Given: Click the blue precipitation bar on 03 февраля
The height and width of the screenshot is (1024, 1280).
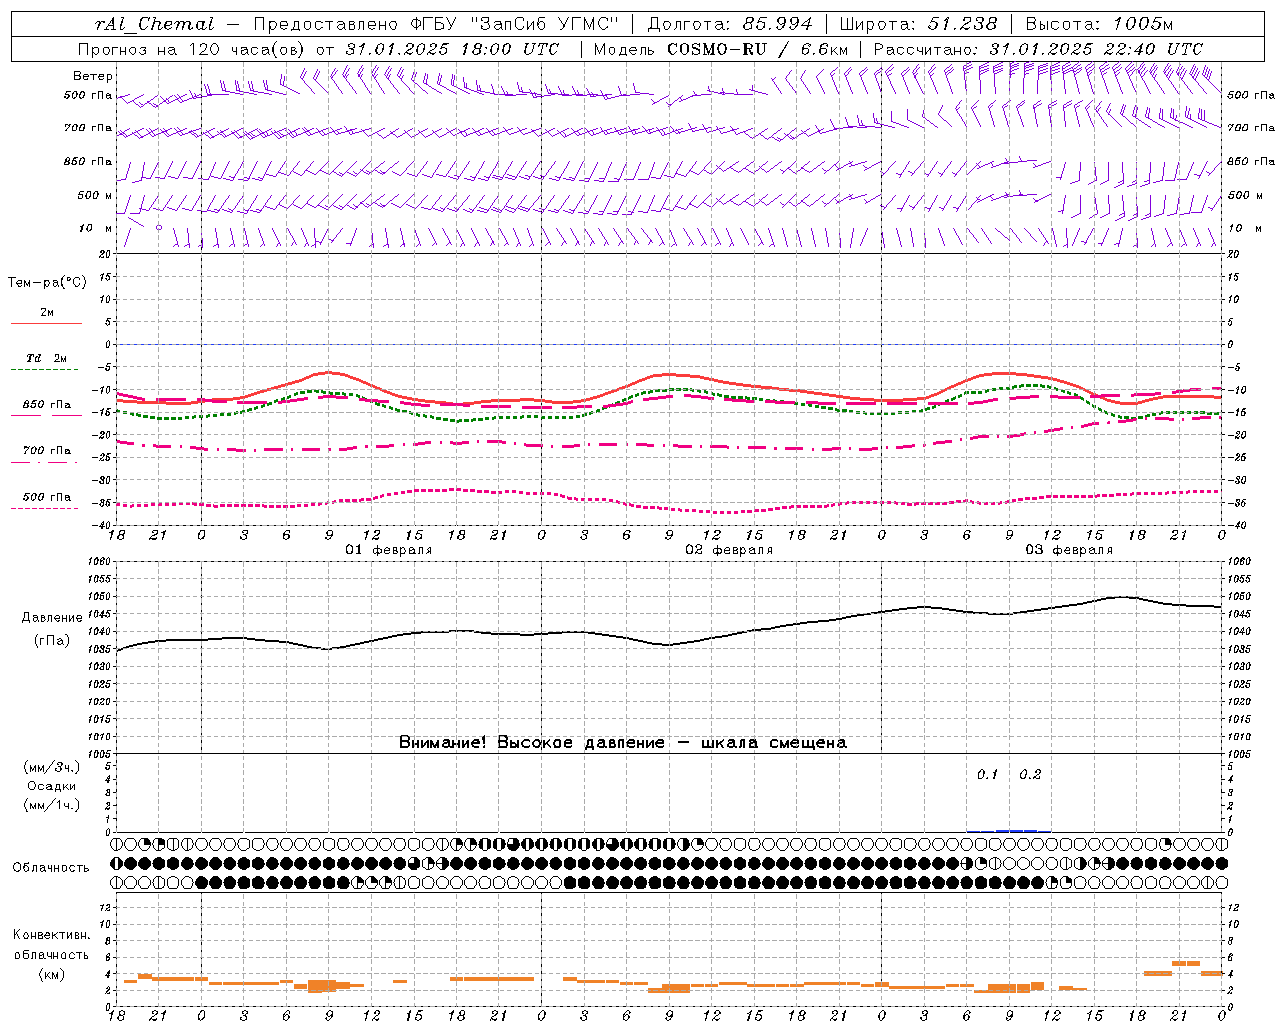Looking at the screenshot, I should pyautogui.click(x=1010, y=830).
